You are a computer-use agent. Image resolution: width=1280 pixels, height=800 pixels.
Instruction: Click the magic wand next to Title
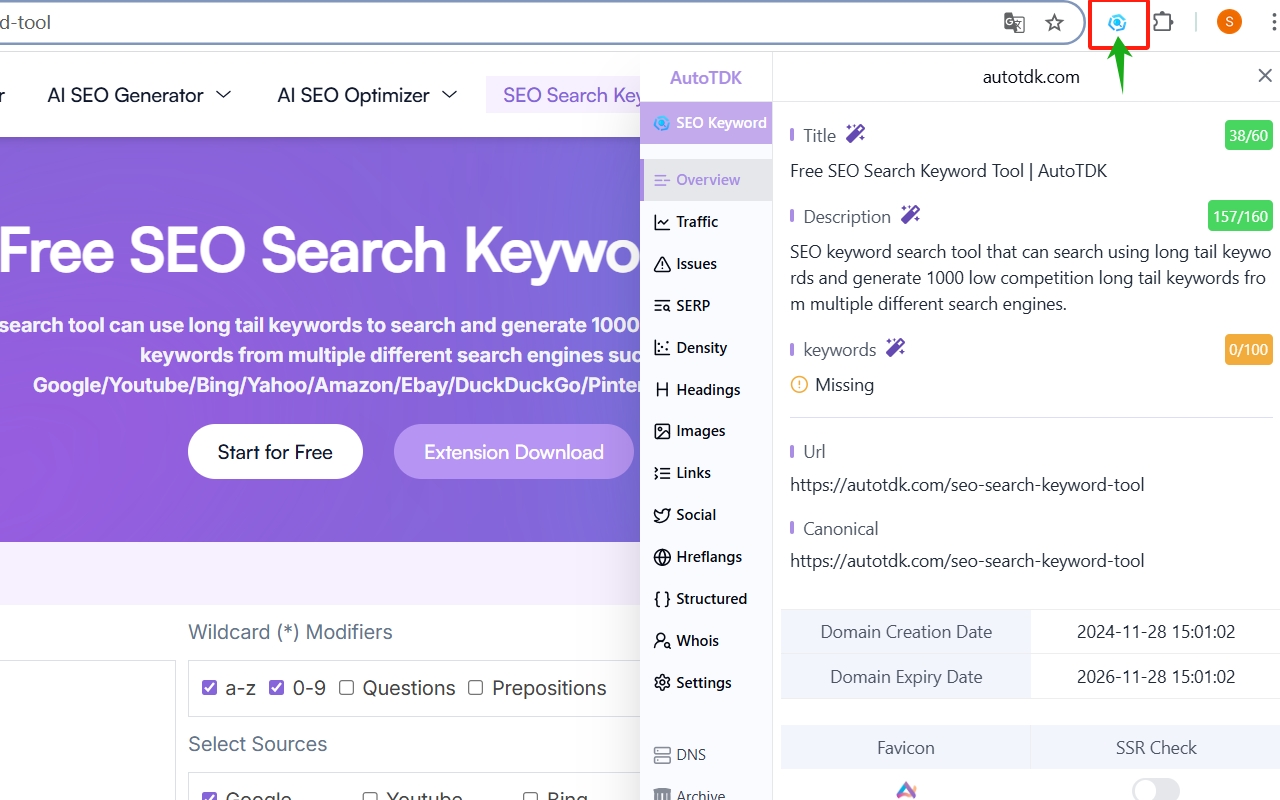[855, 133]
